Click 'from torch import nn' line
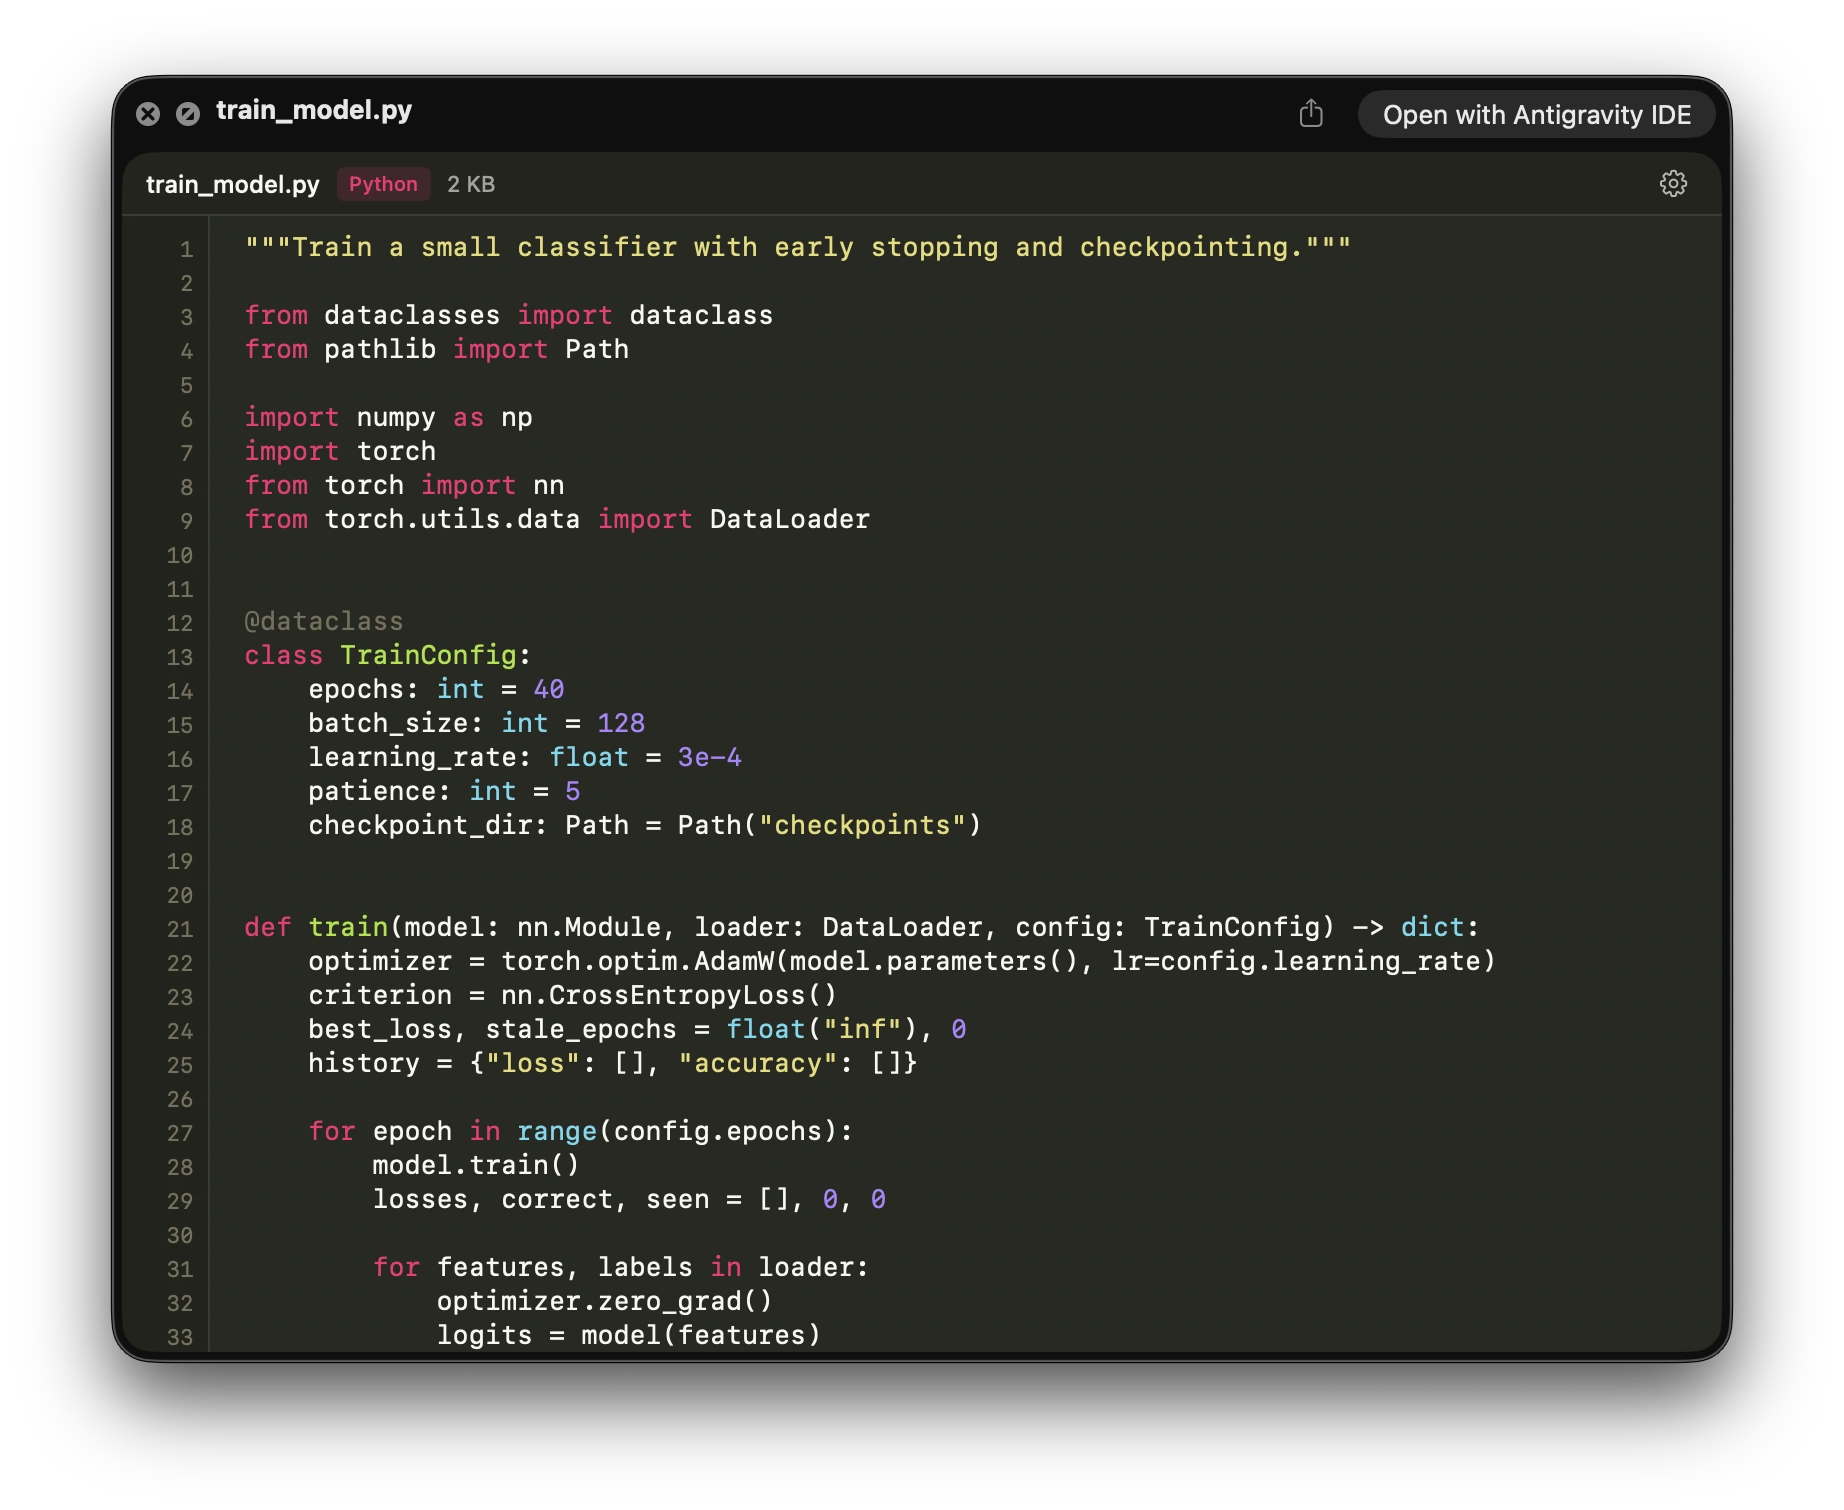Viewport: 1844px width, 1510px height. (x=404, y=485)
